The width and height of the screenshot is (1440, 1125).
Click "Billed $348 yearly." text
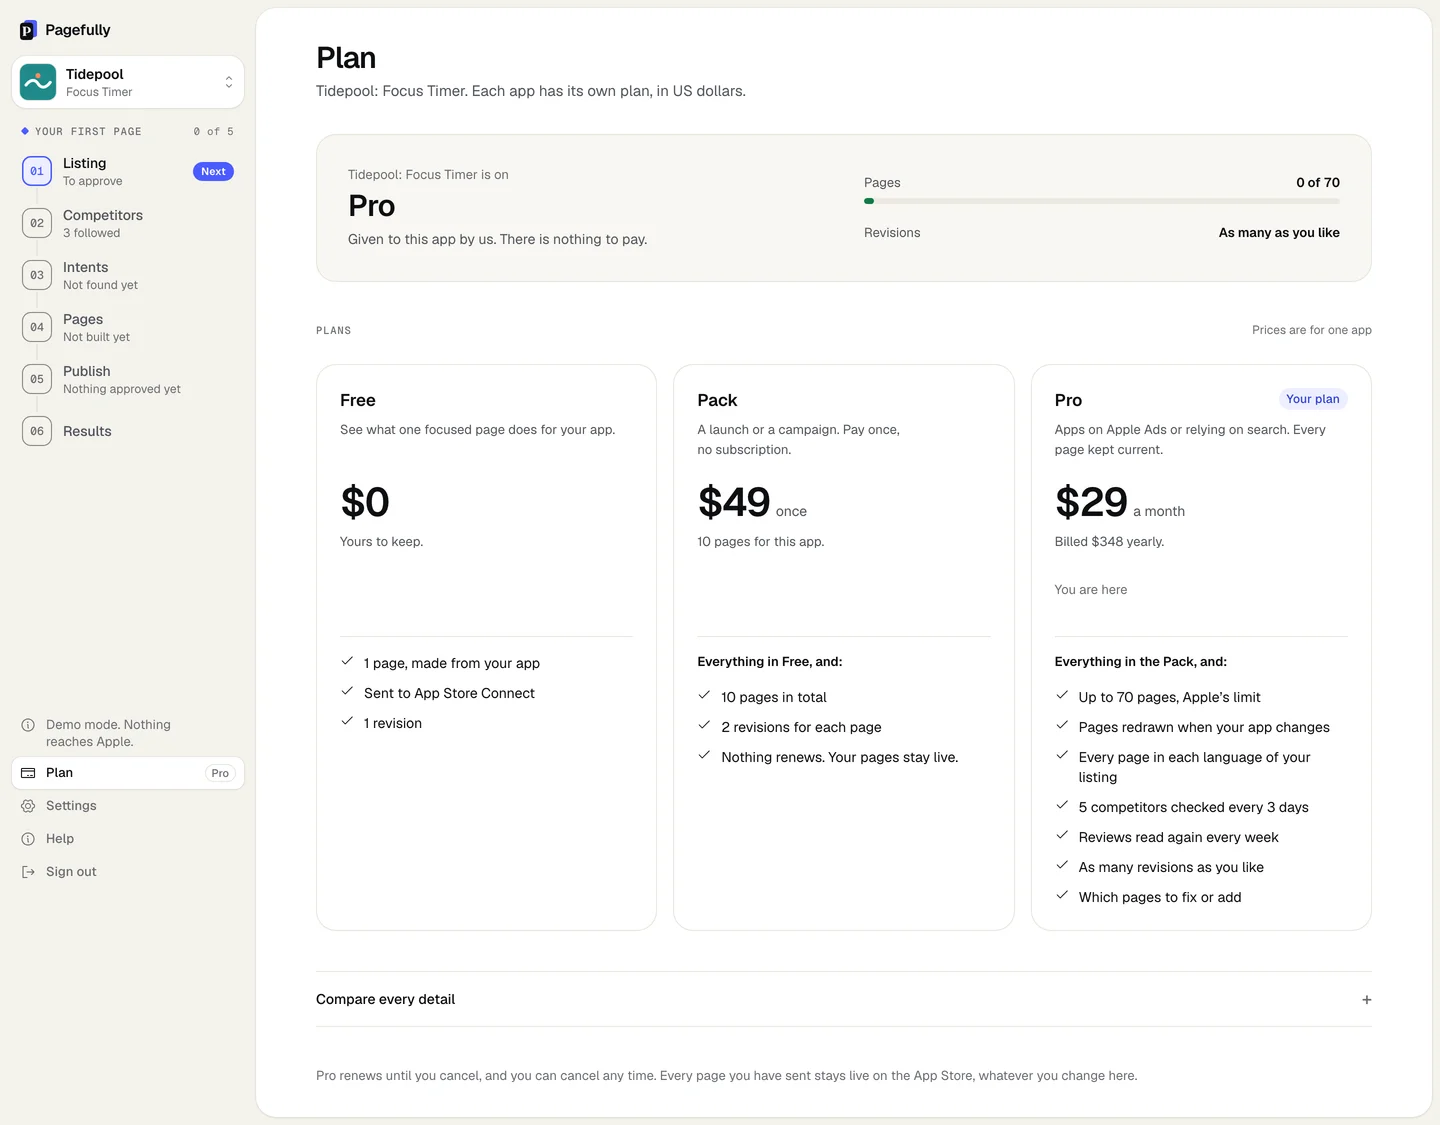(1109, 541)
